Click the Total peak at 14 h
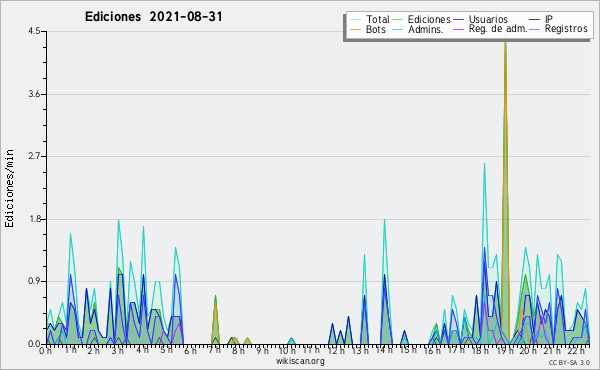This screenshot has height=370, width=600. (384, 220)
